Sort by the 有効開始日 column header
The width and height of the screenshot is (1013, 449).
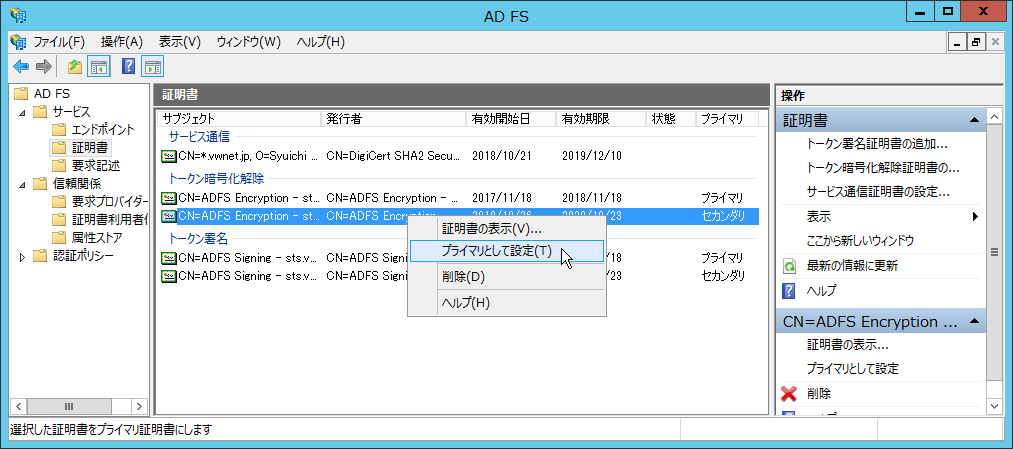click(511, 119)
